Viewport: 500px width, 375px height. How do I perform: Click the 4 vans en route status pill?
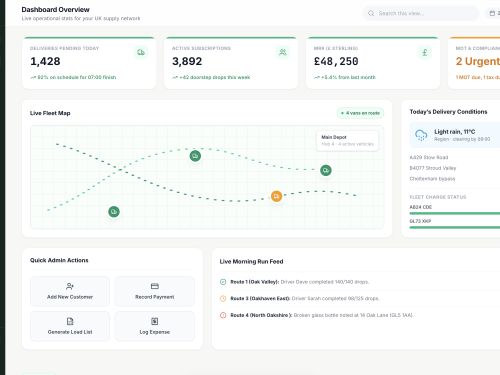[360, 113]
